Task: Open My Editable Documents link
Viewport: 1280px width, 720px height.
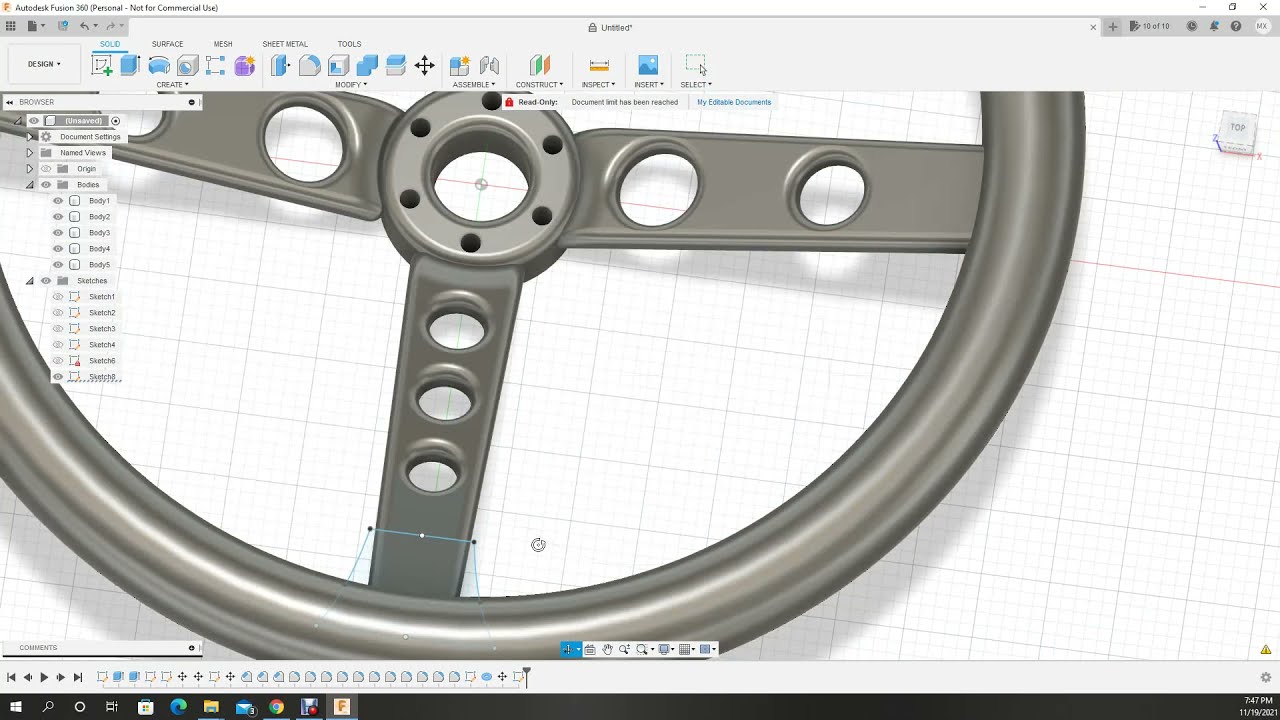Action: click(x=734, y=102)
